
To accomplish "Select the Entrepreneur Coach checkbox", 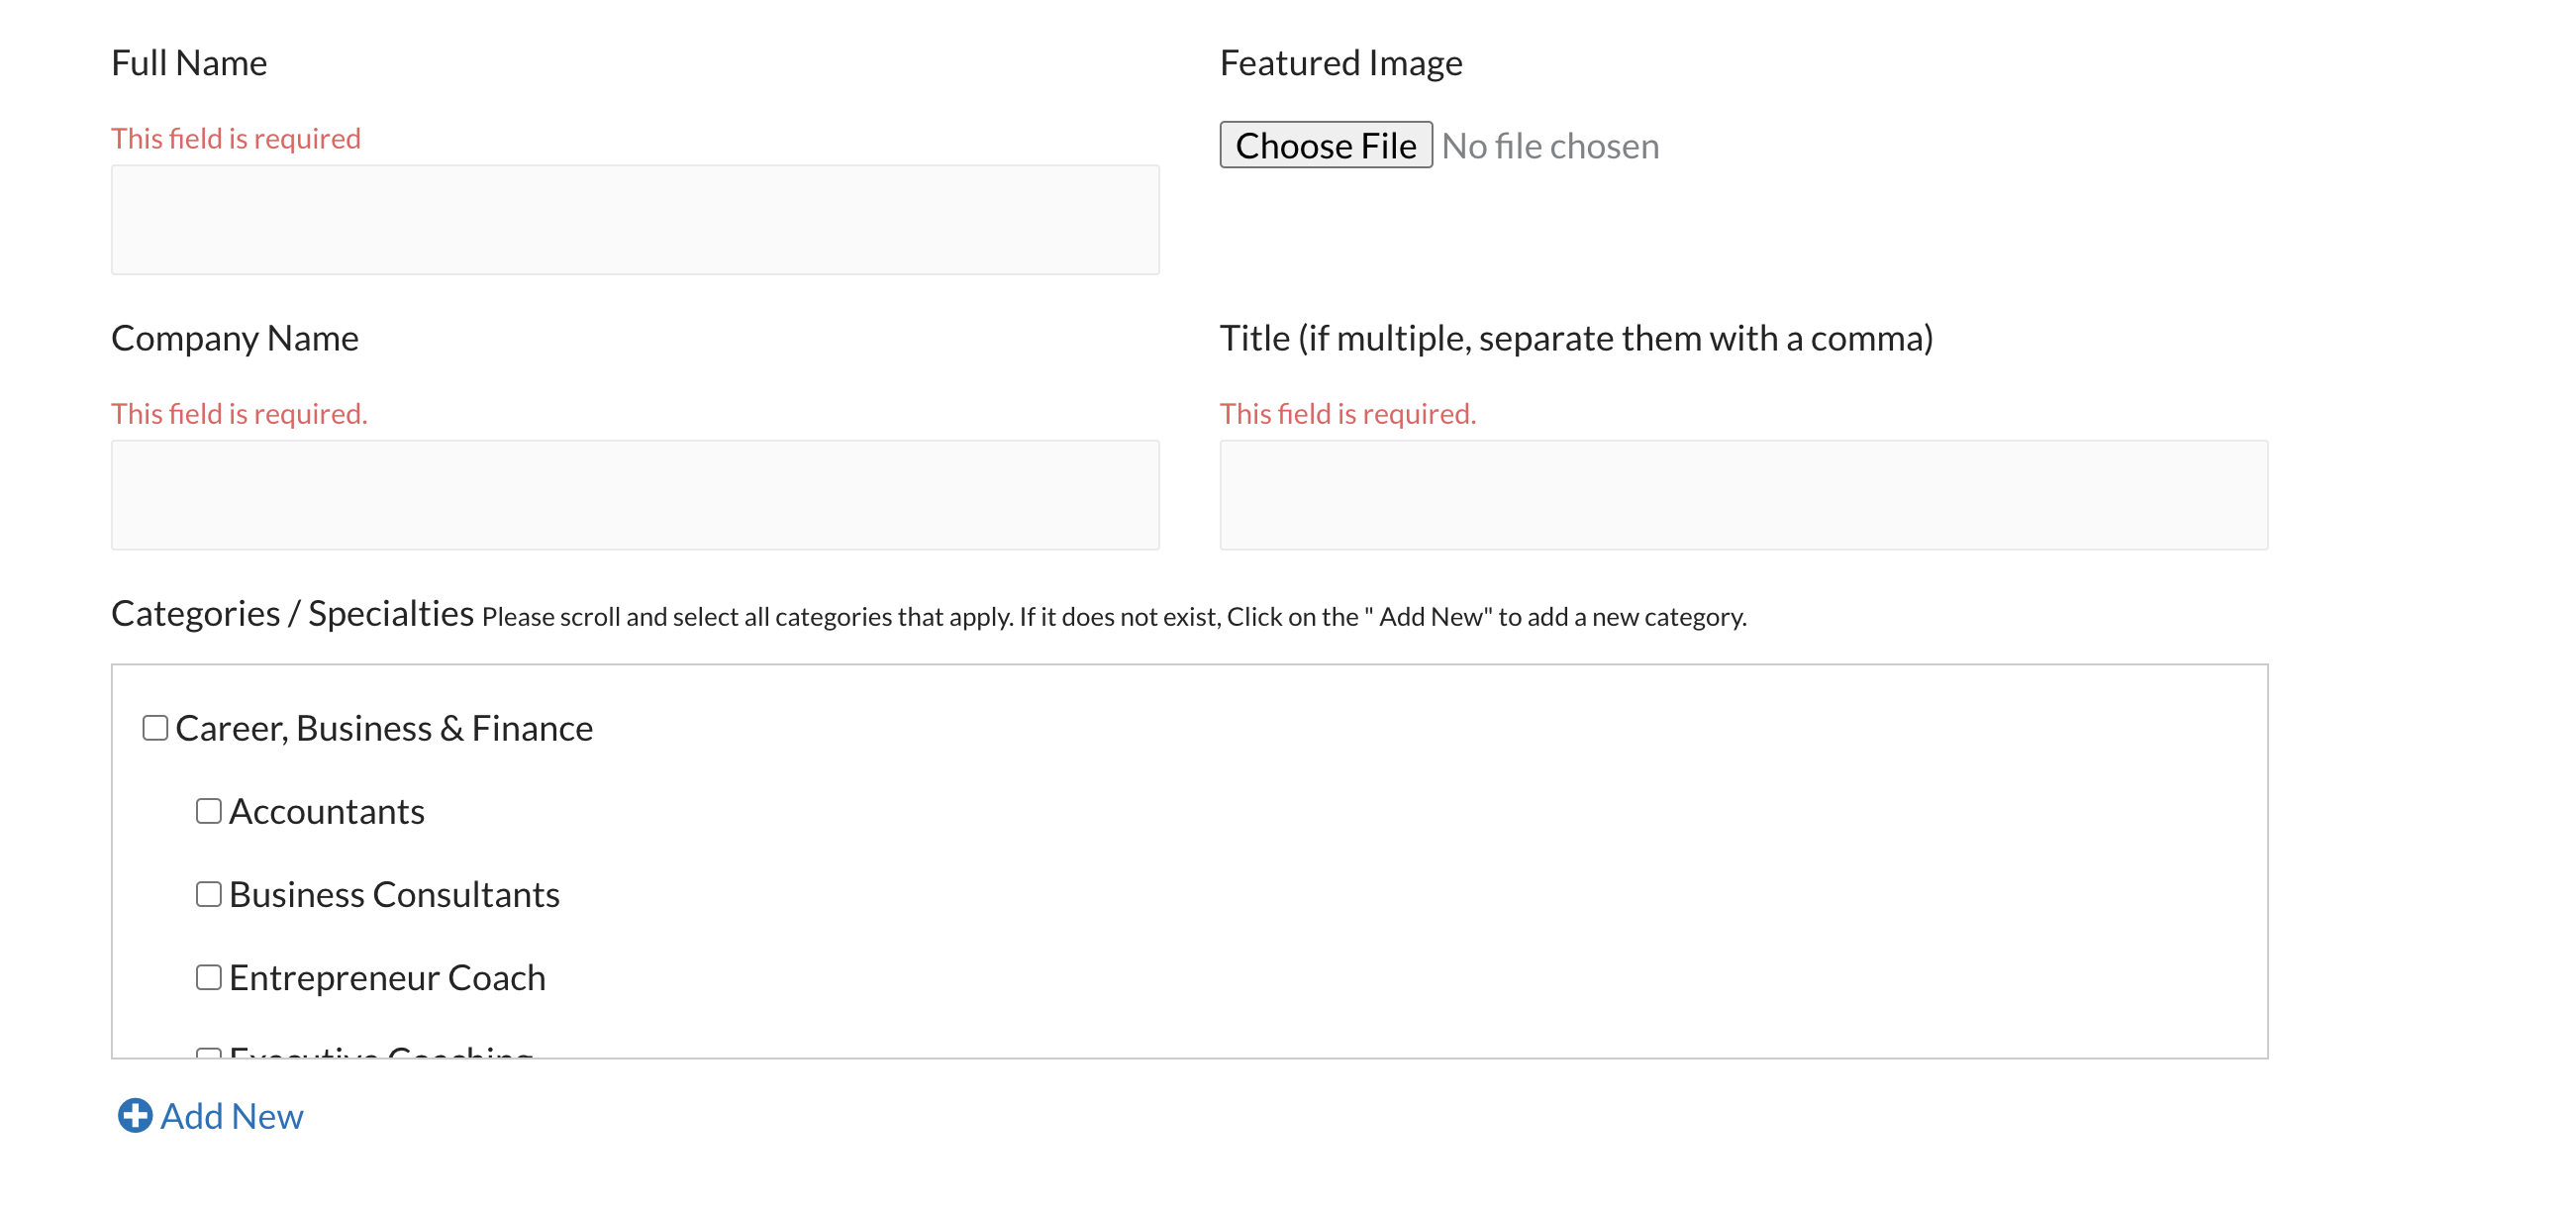I will [208, 976].
